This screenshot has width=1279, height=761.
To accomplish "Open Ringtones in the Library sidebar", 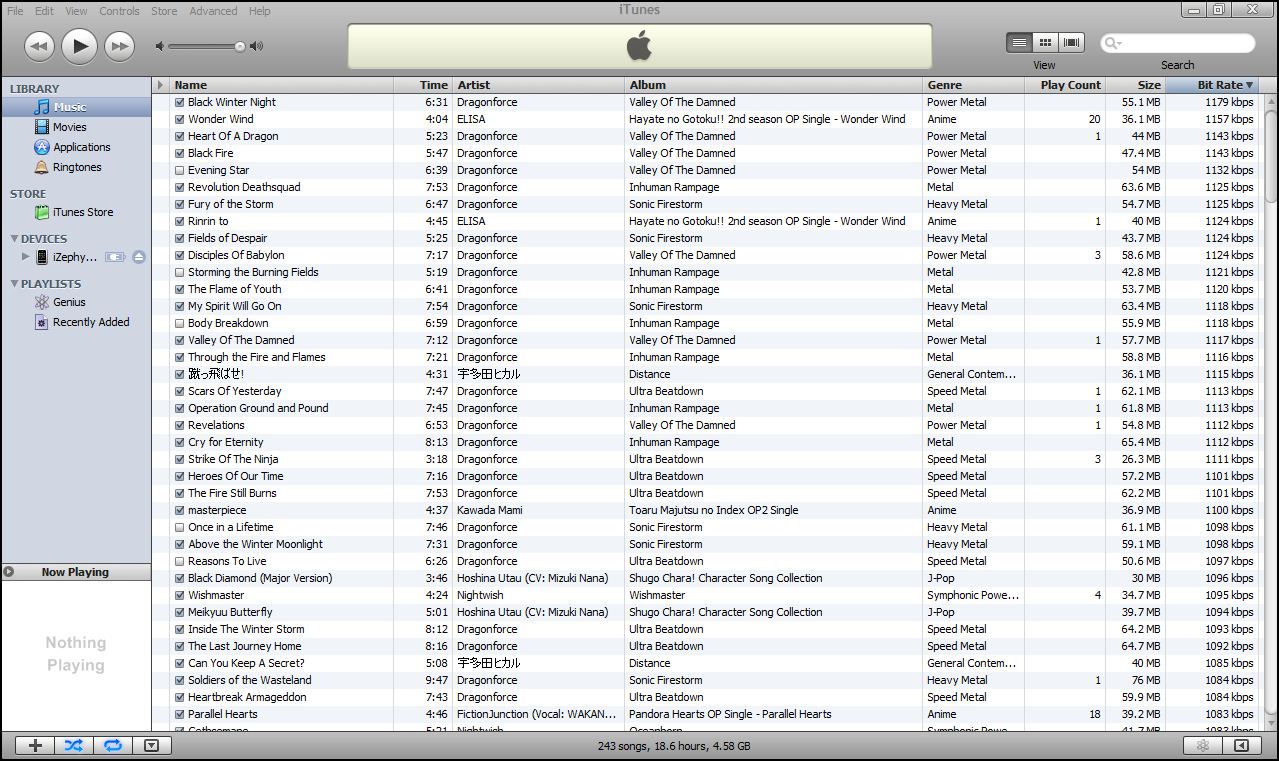I will [x=76, y=167].
